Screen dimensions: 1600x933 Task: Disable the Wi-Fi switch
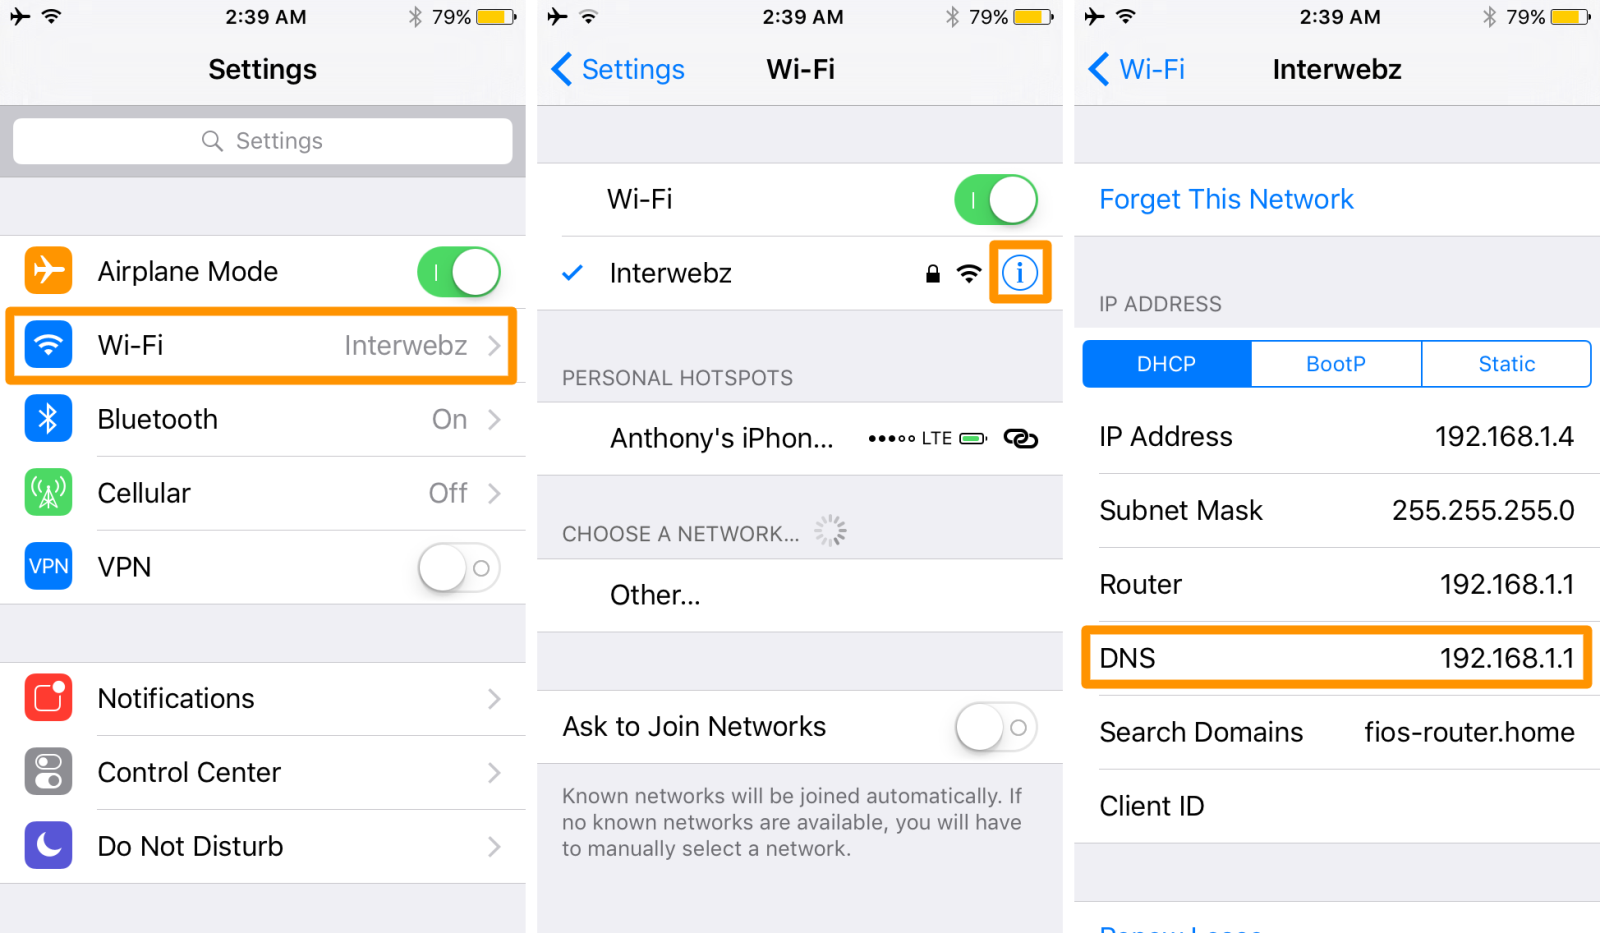(996, 199)
